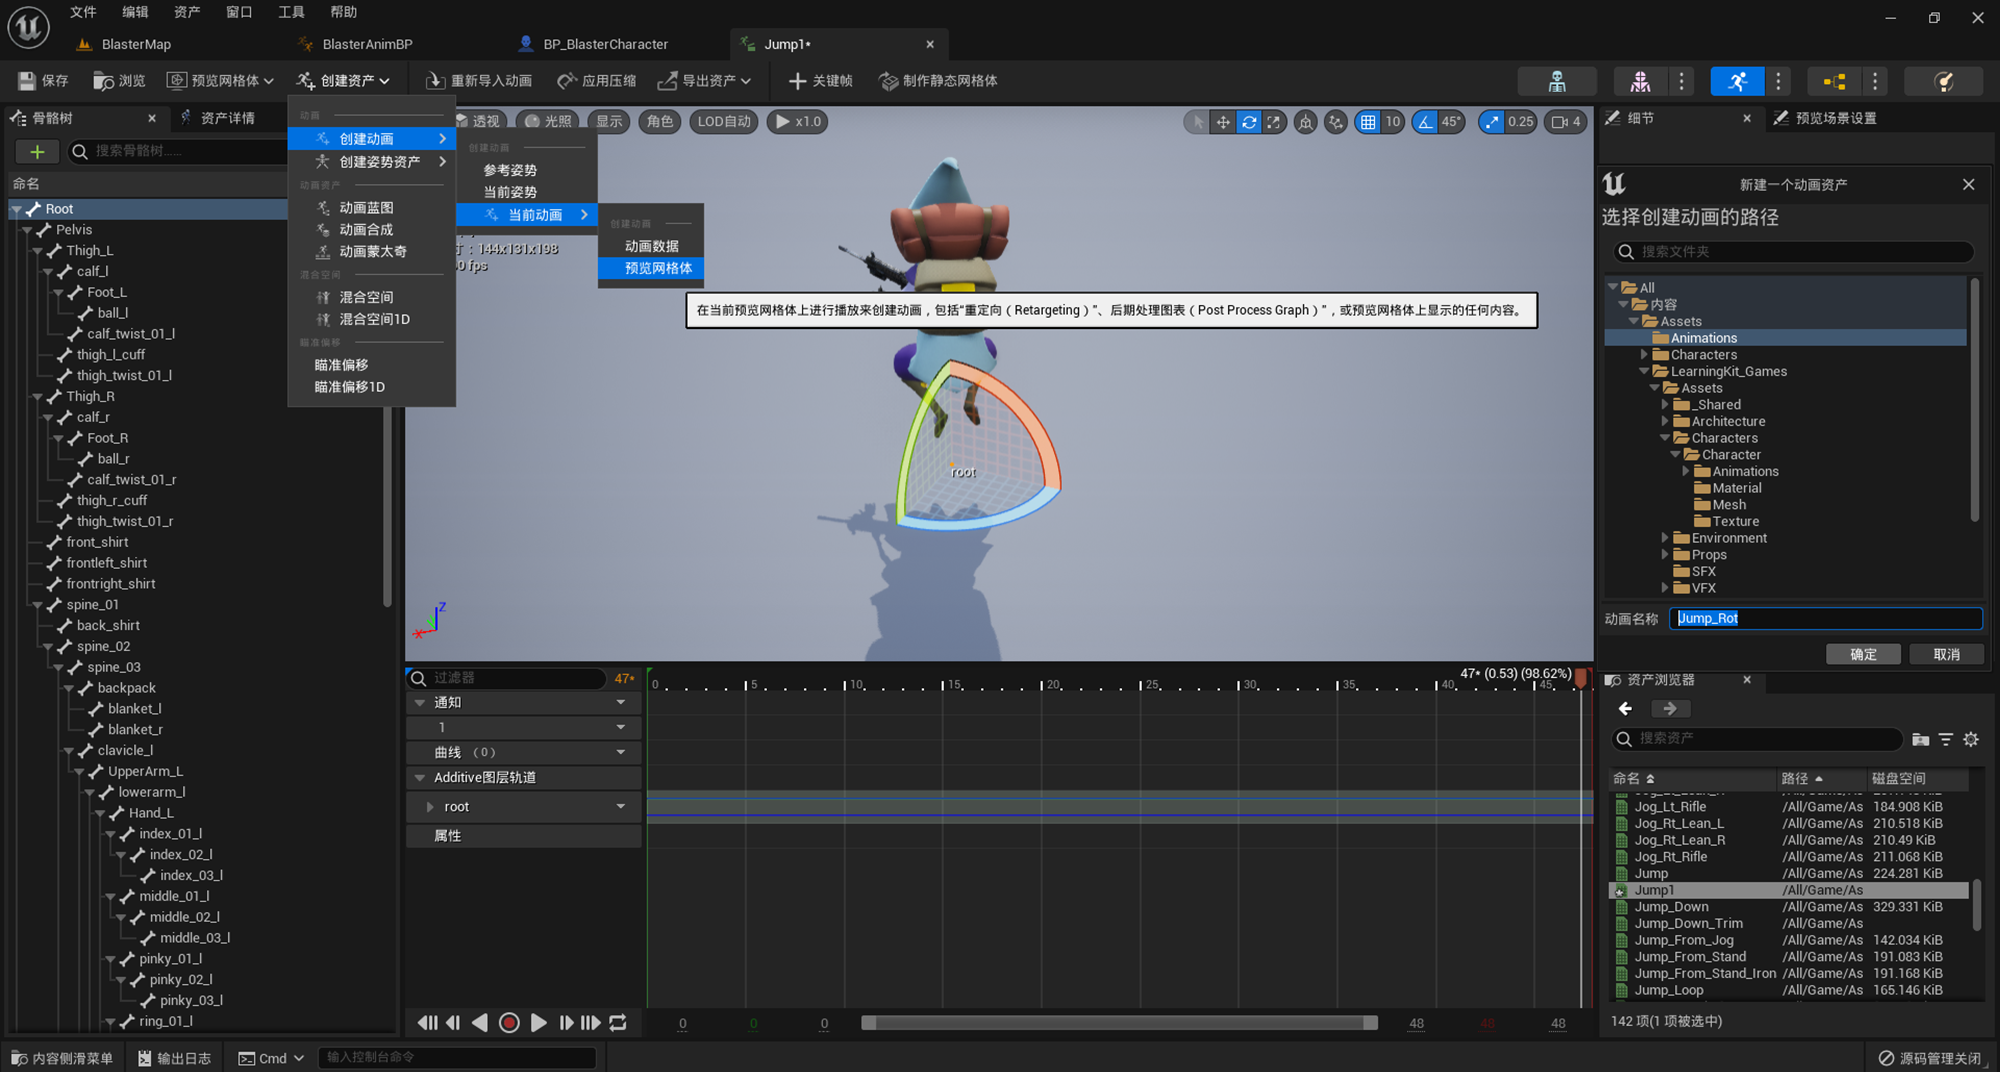Click the Save toolbar button
This screenshot has width=2000, height=1072.
tap(43, 81)
